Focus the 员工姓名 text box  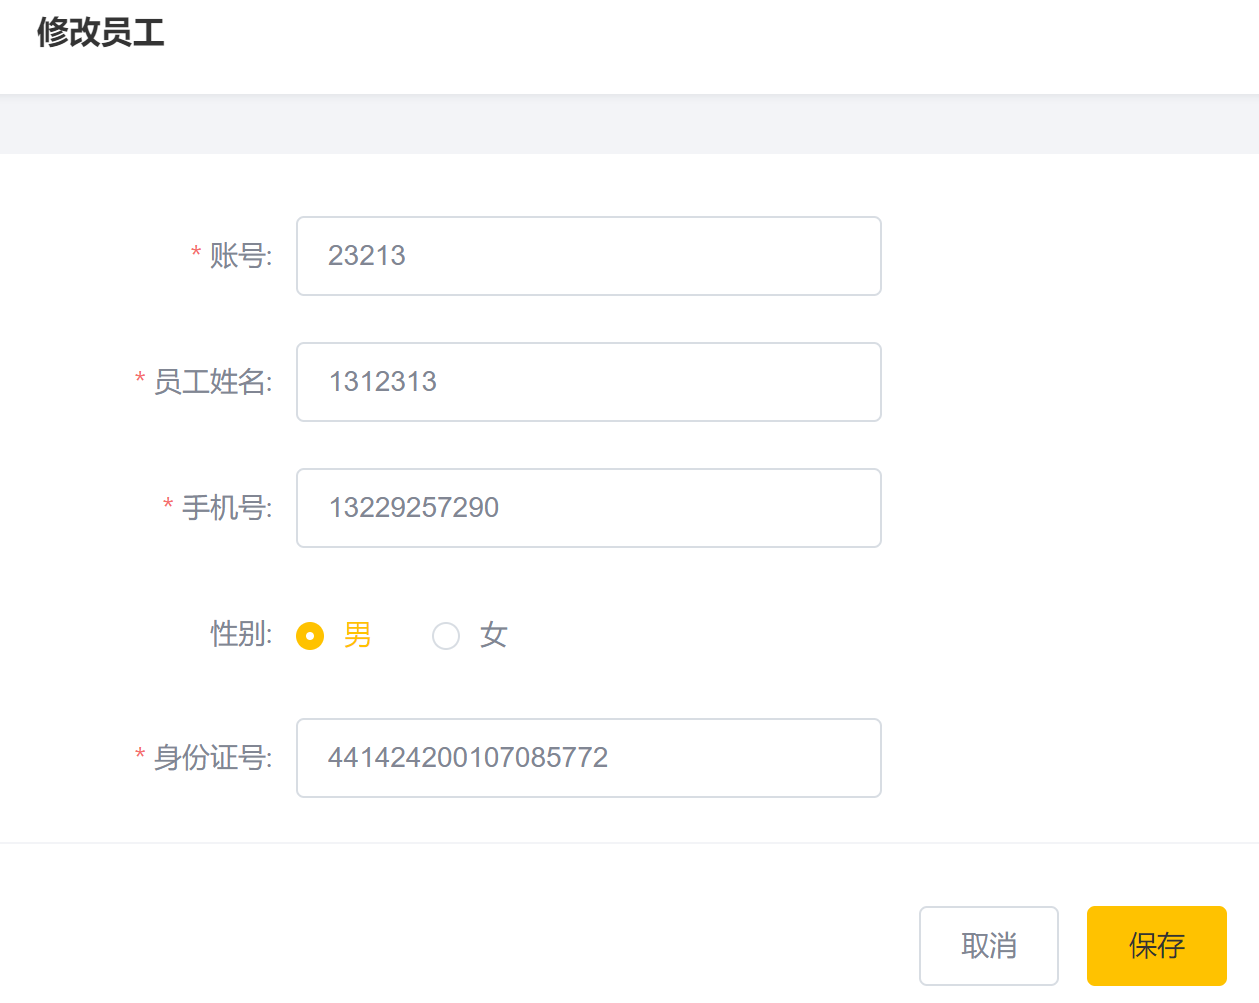tap(588, 382)
